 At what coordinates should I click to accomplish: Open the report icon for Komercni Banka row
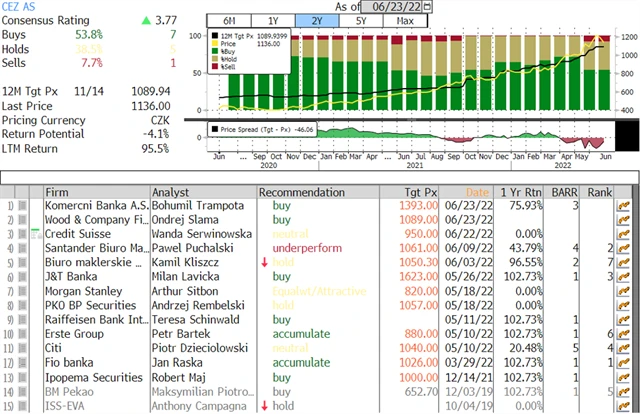point(626,205)
